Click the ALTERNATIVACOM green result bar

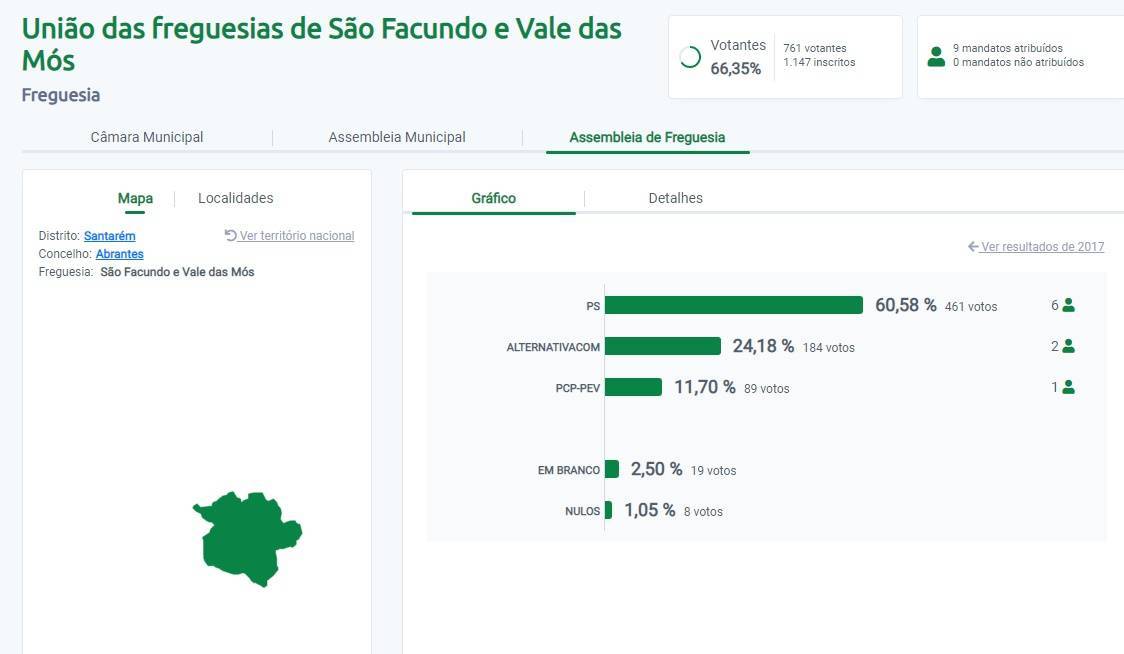tap(662, 346)
